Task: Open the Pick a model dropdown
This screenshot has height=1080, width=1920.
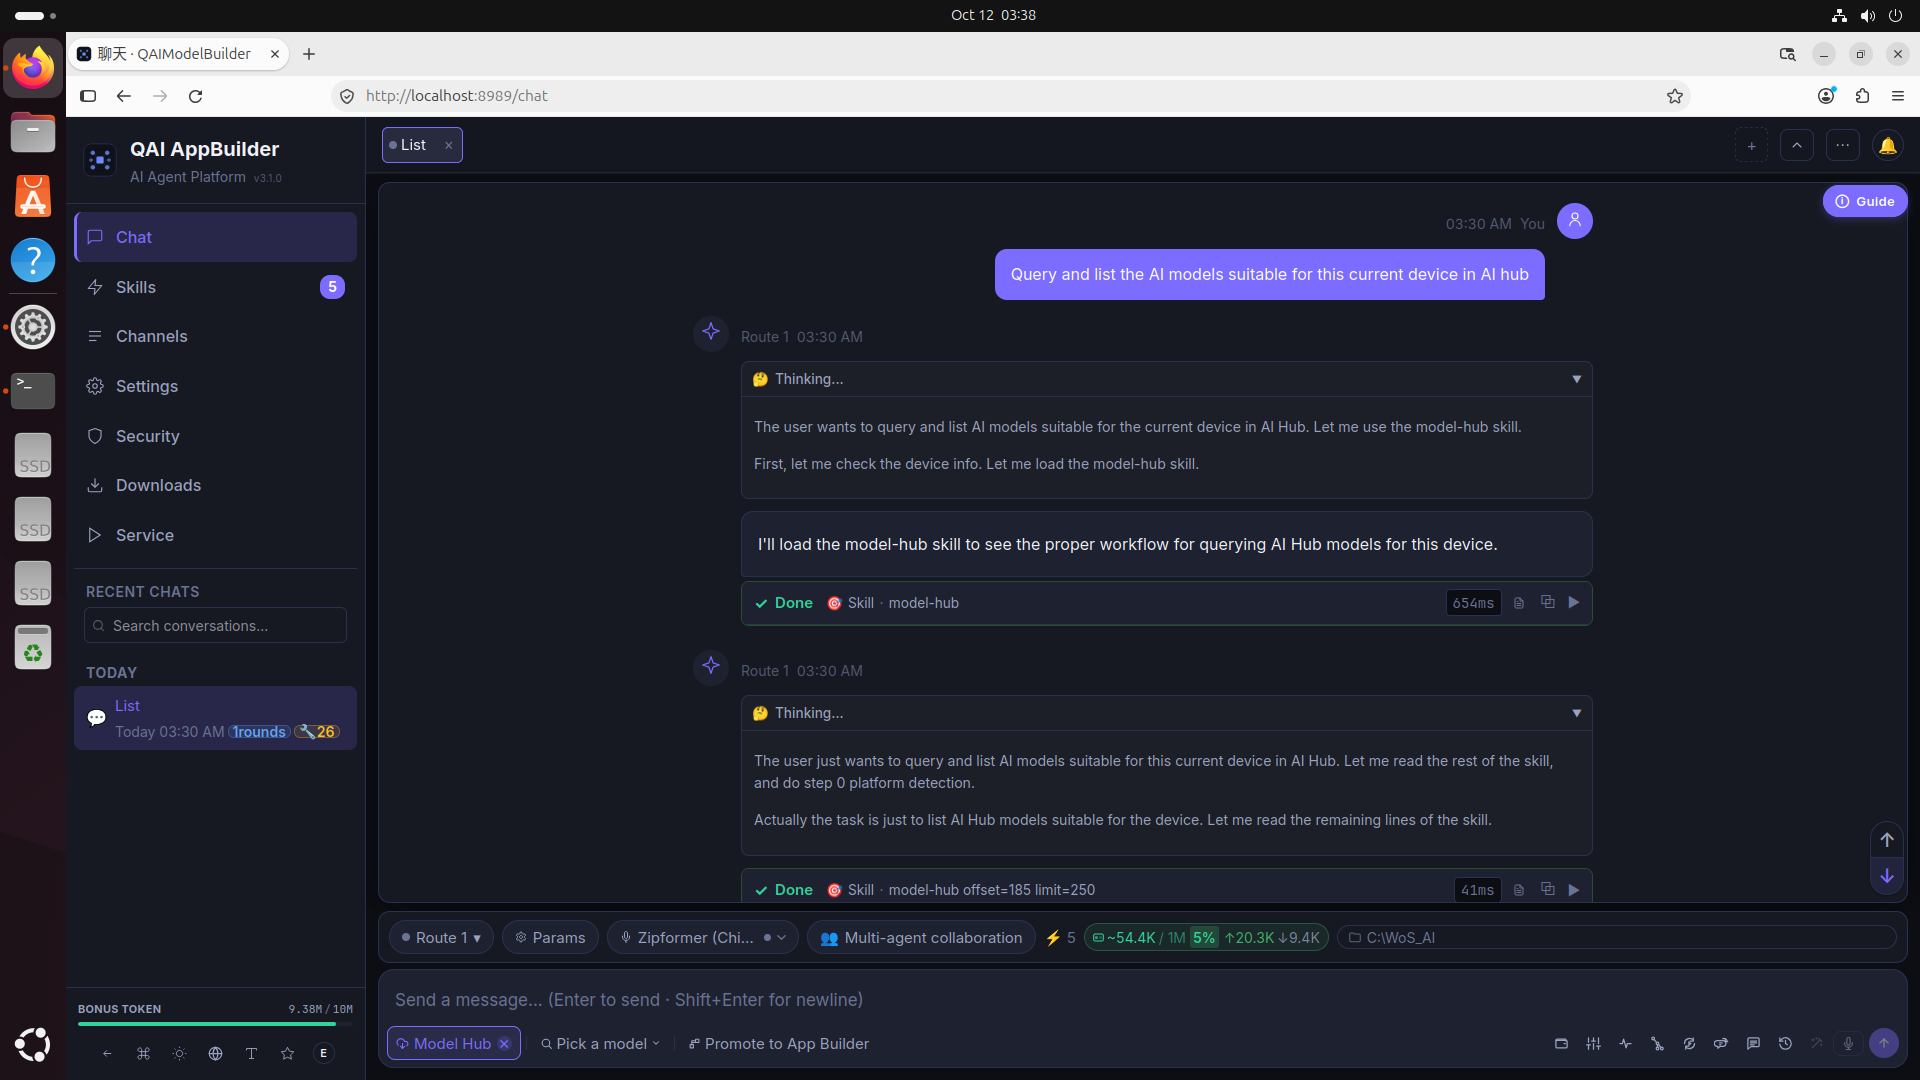Action: 600,1044
